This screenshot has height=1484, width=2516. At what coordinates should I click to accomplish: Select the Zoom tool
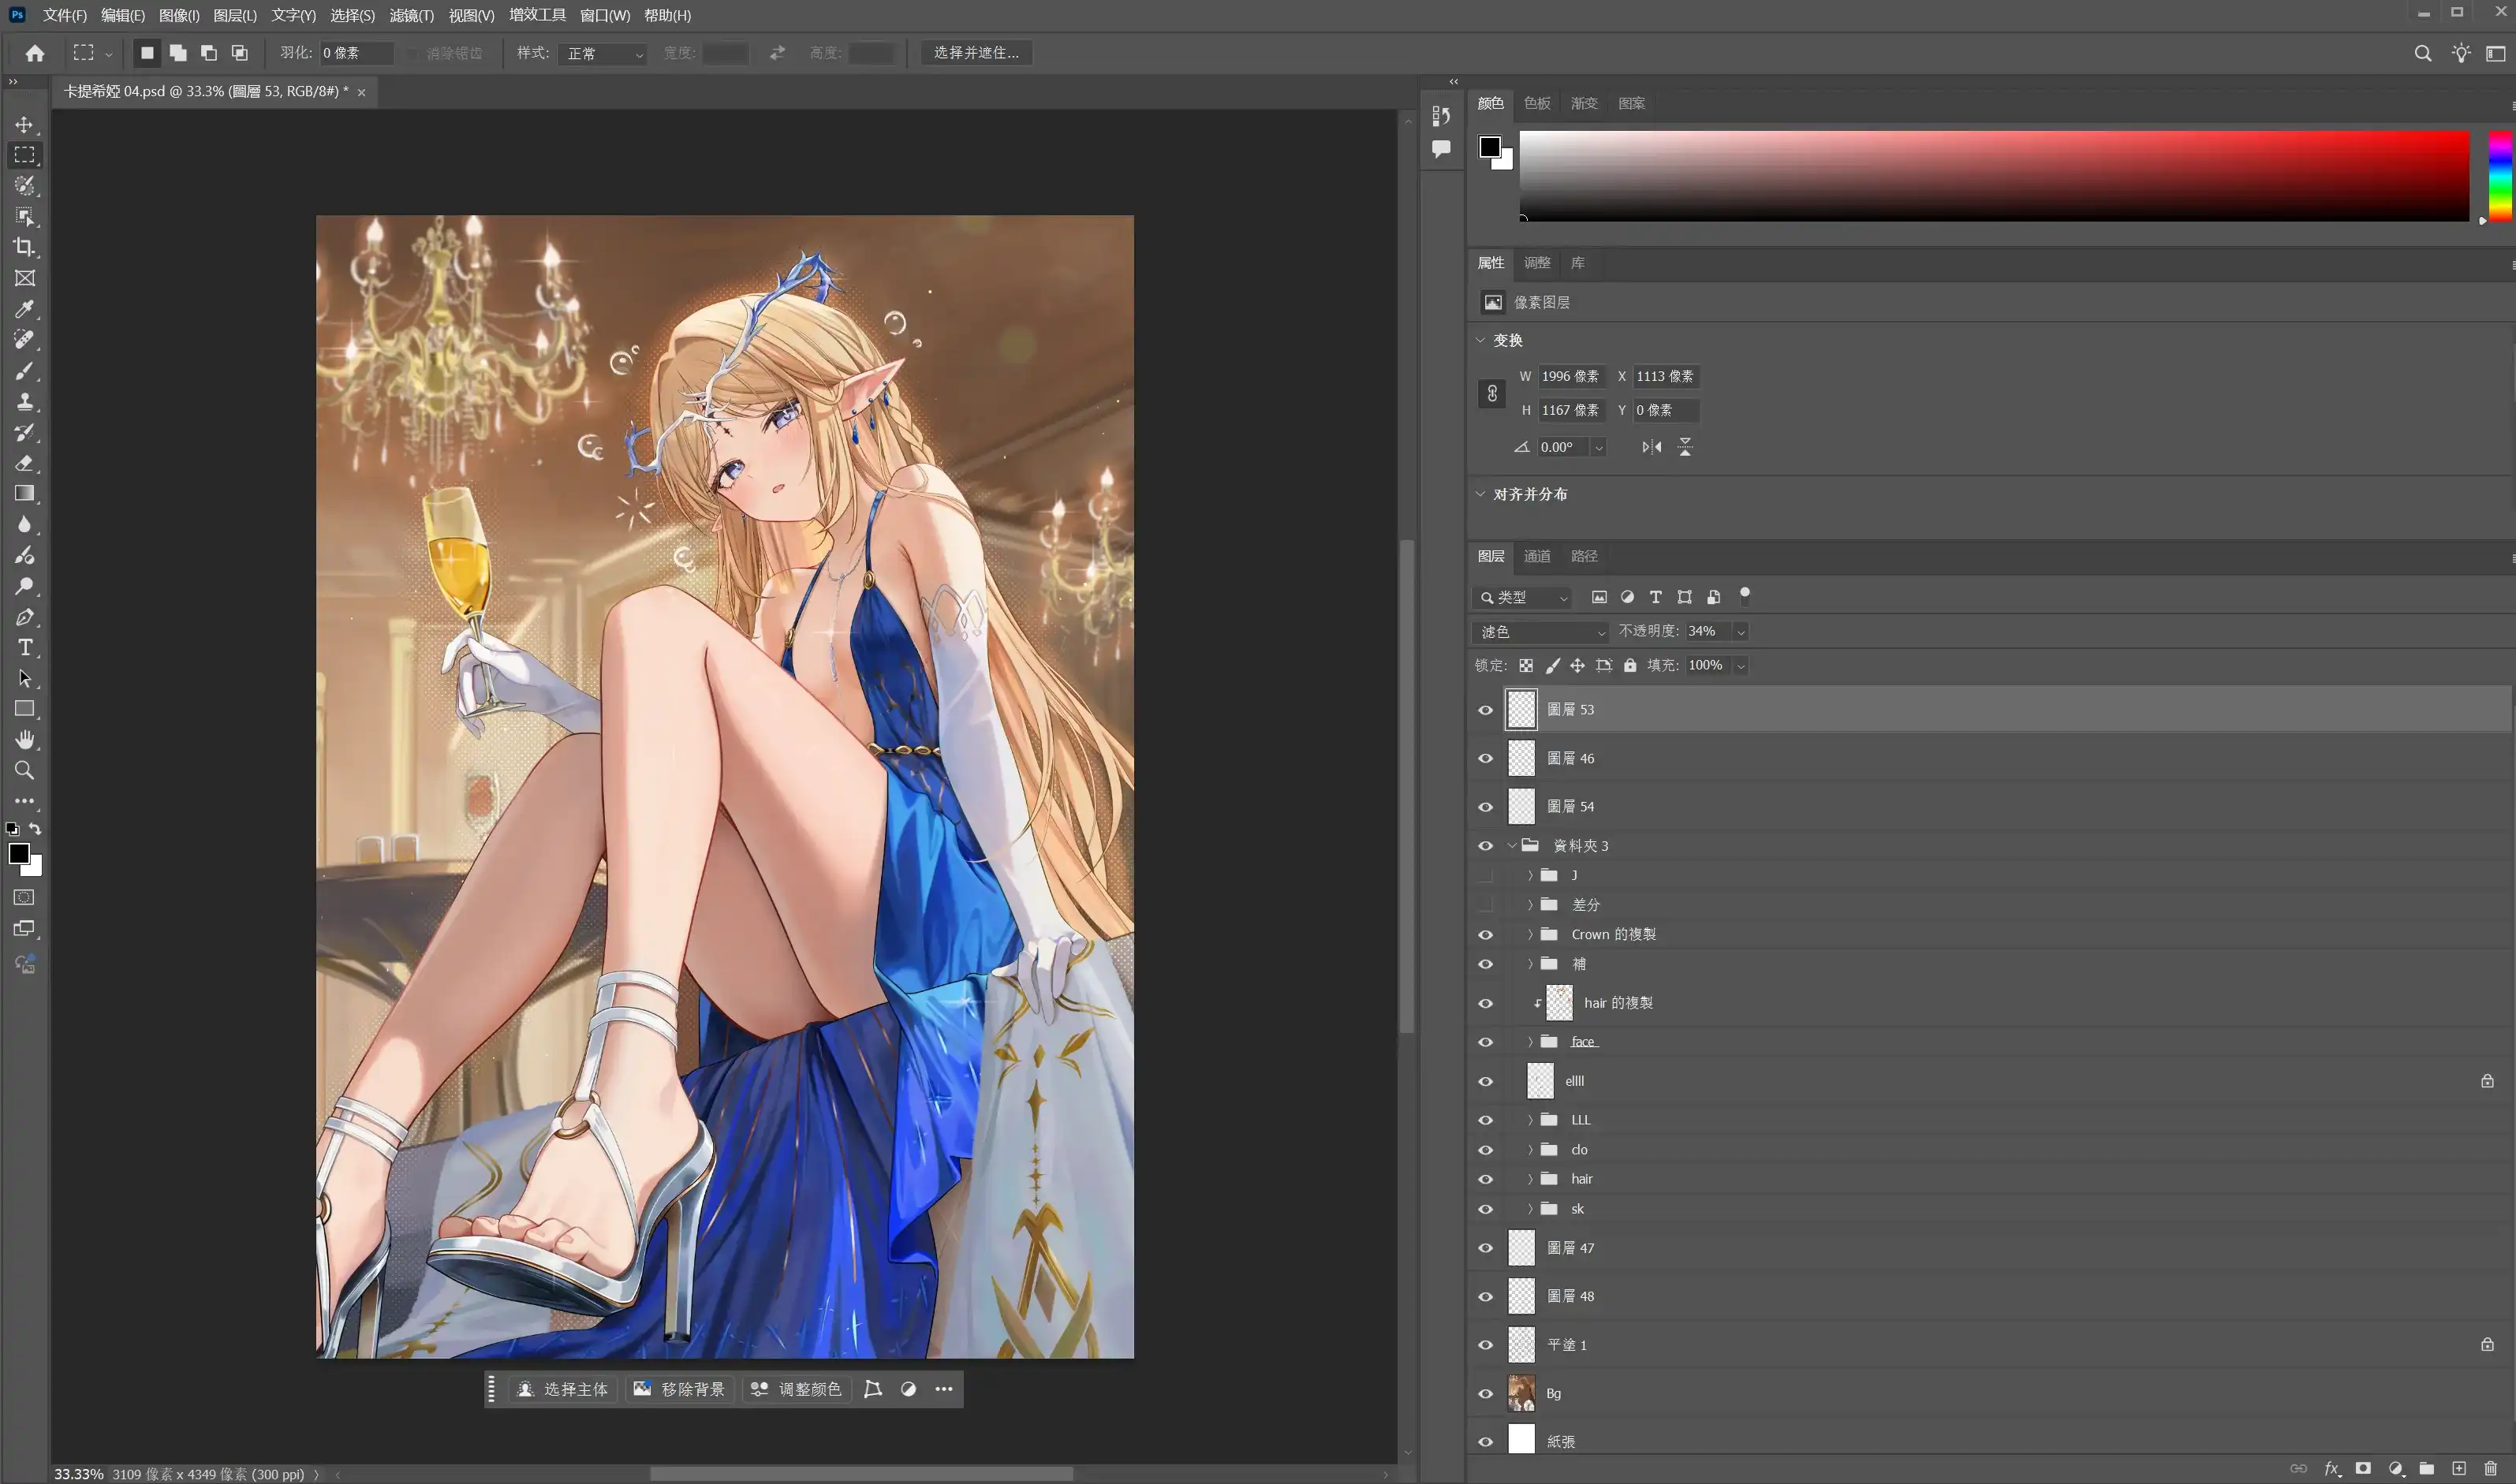click(24, 771)
